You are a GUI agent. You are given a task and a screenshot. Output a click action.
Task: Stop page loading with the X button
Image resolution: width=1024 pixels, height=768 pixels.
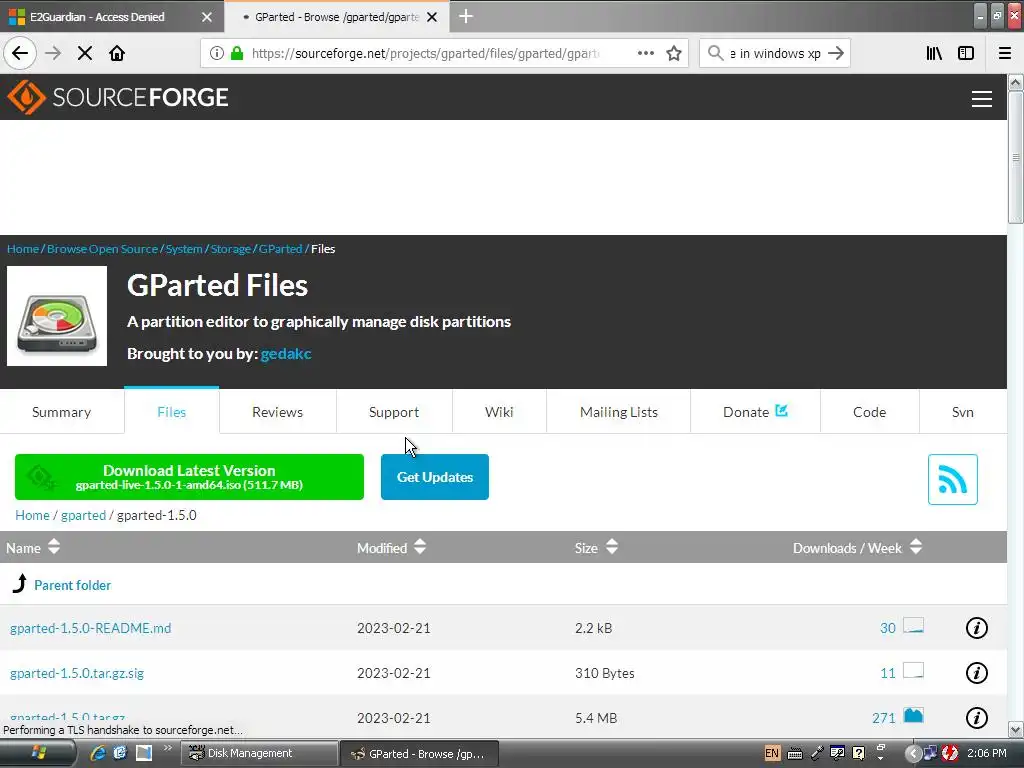tap(85, 53)
